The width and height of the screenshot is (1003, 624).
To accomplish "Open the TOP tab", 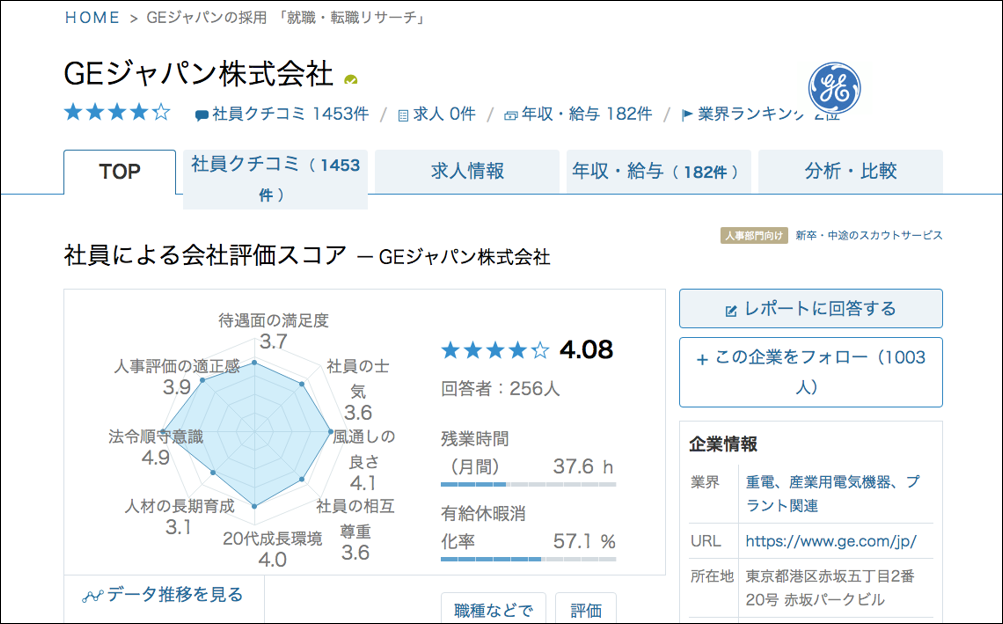I will pyautogui.click(x=120, y=171).
